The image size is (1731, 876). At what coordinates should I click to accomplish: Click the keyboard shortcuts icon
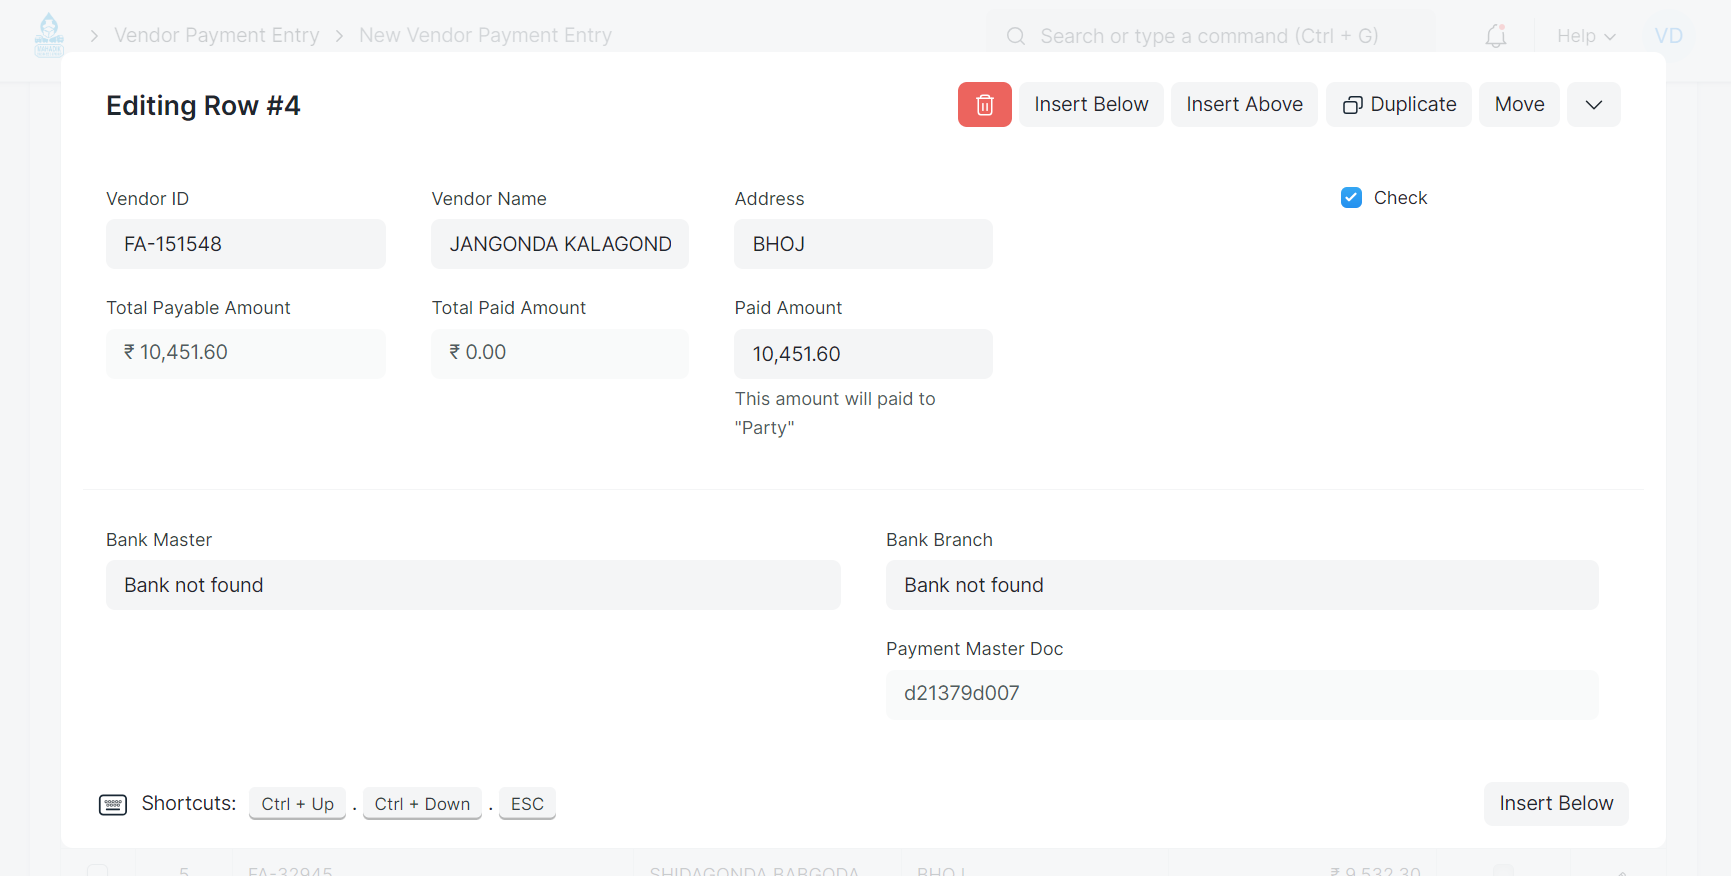[x=113, y=805]
